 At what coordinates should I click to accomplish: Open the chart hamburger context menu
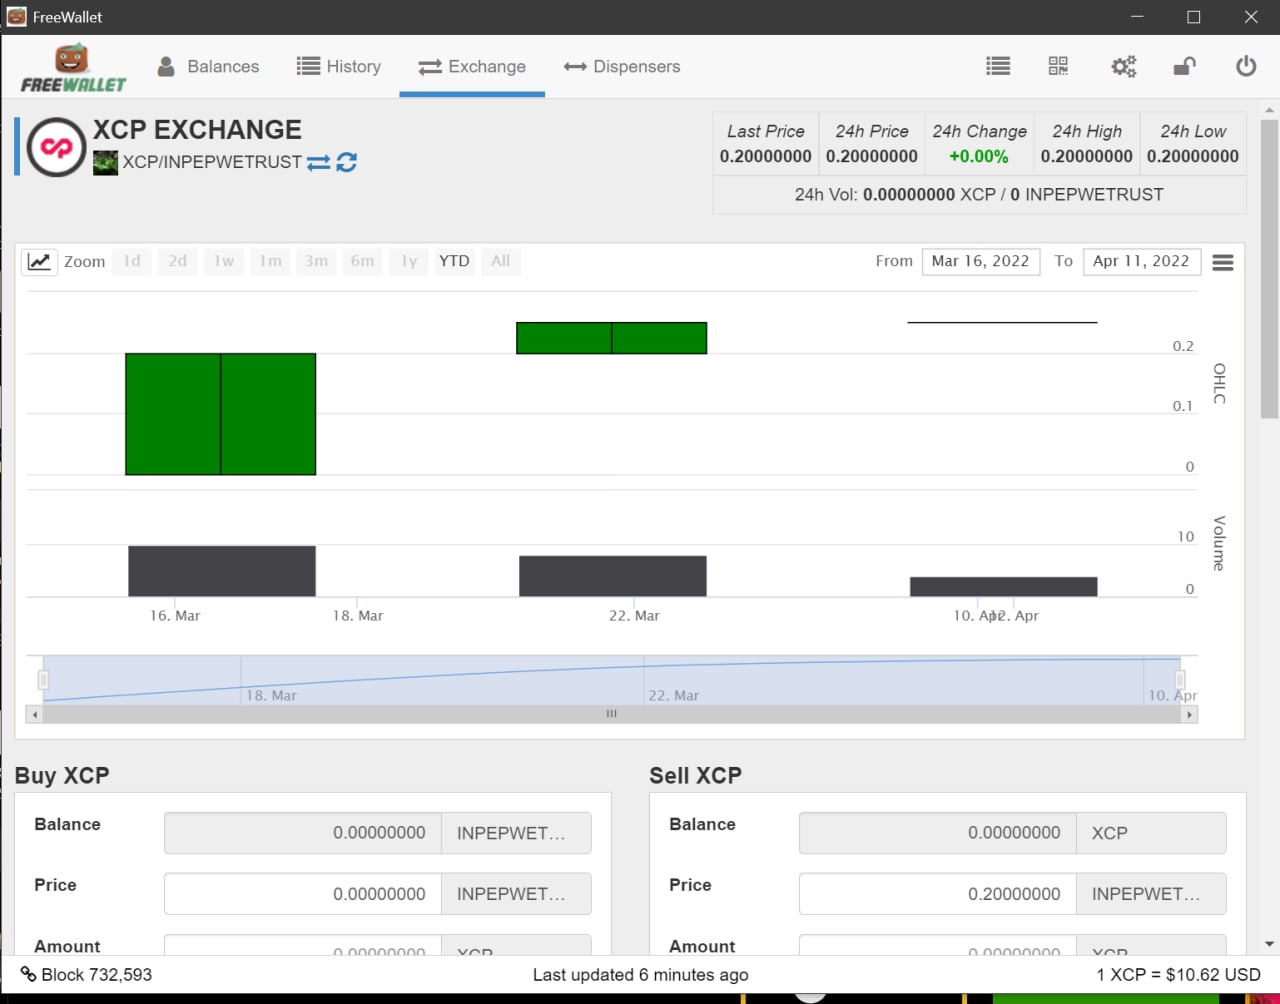click(1222, 262)
